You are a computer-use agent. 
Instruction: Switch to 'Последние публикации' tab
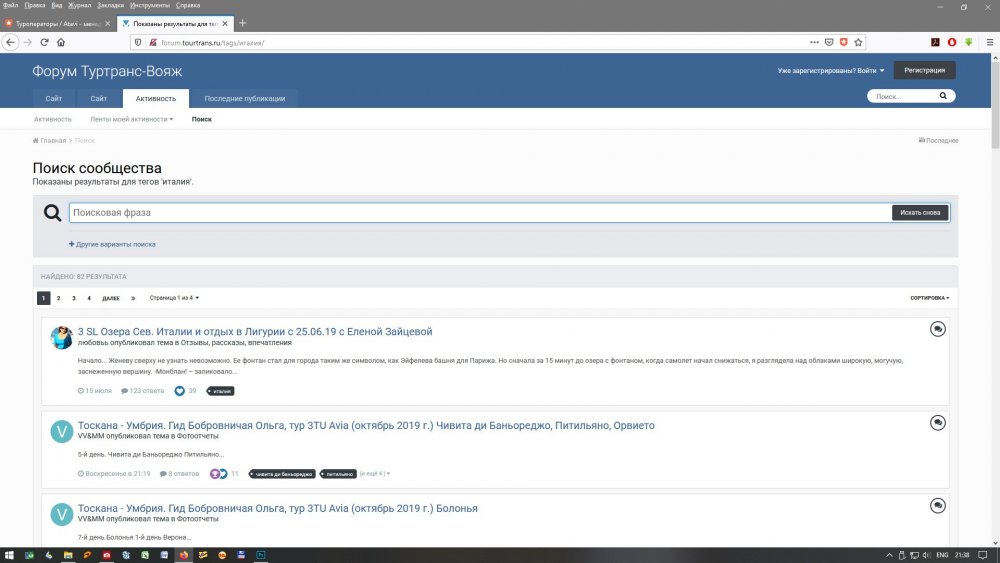[x=244, y=98]
